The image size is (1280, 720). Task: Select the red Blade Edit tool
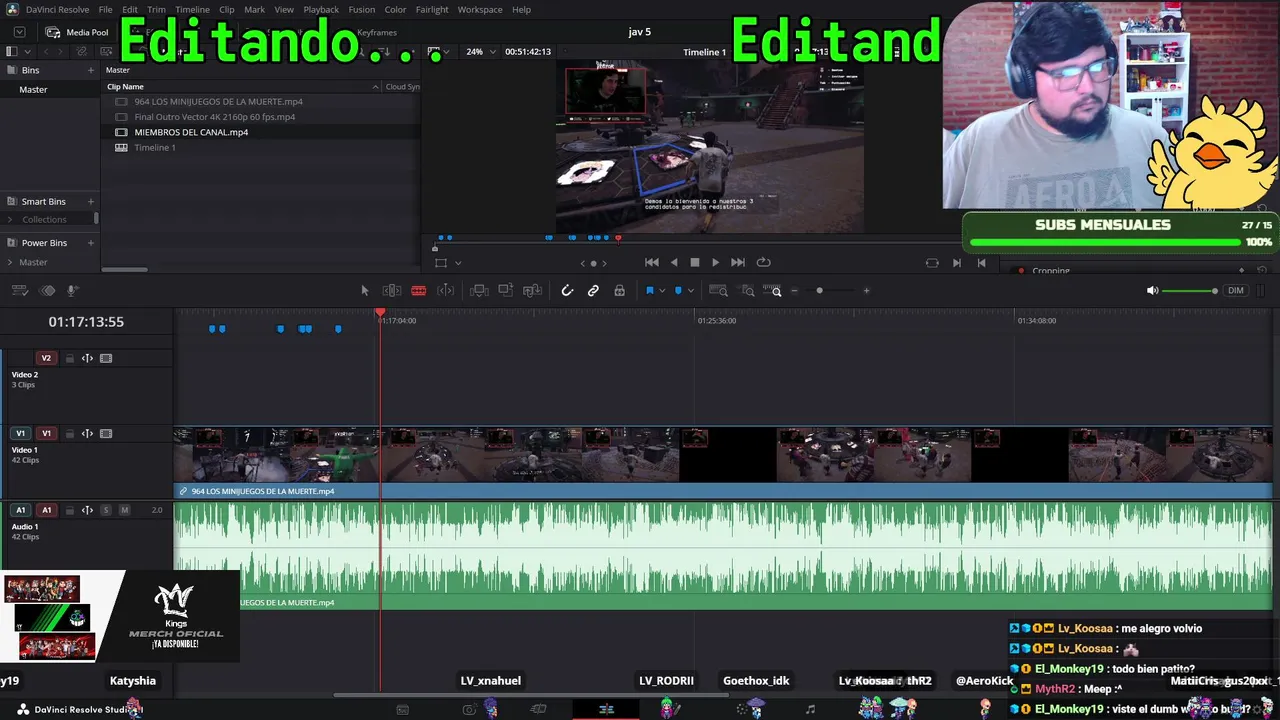pos(419,291)
